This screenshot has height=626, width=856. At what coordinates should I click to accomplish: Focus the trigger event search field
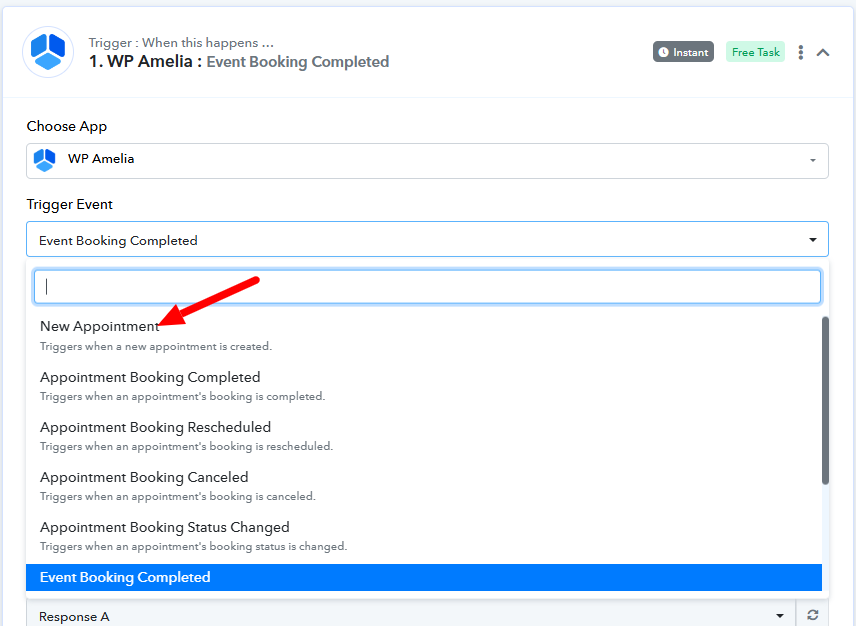click(x=427, y=287)
